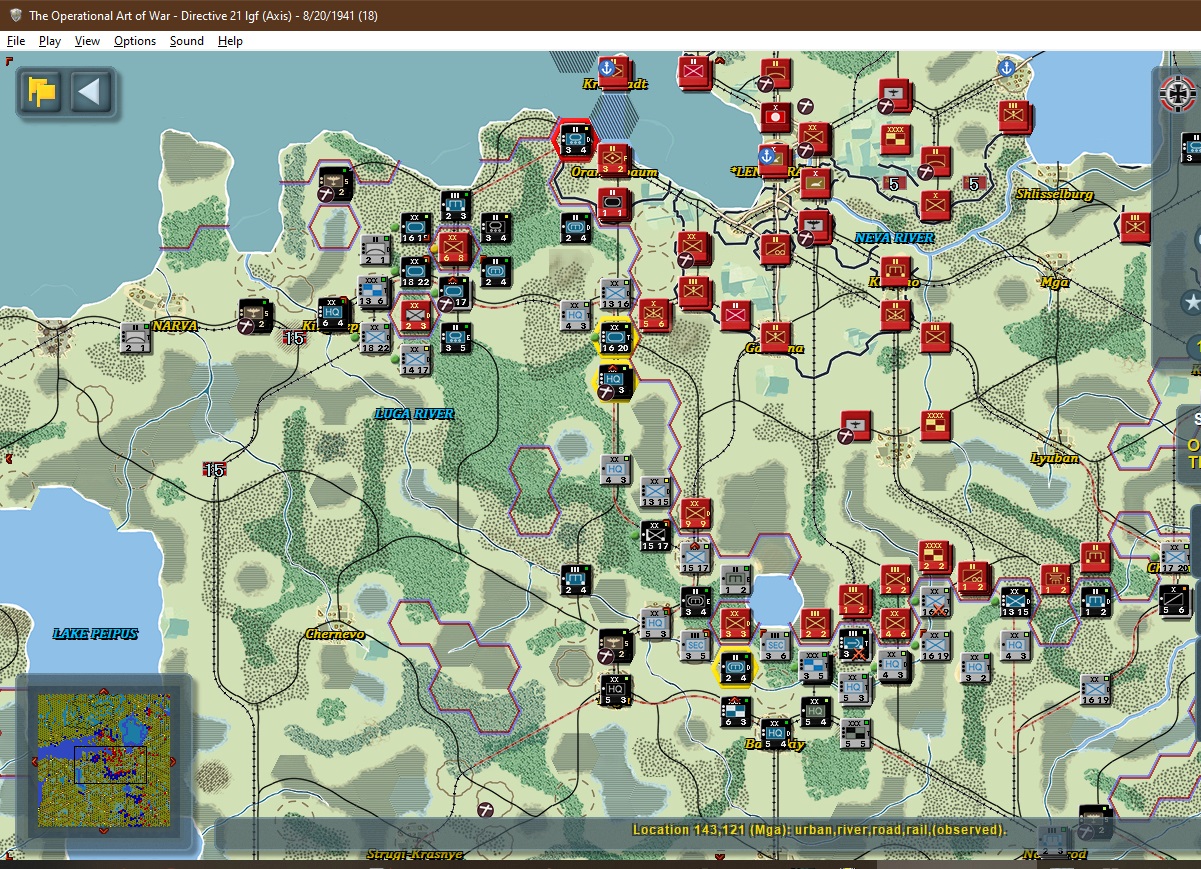Click the anchor port icon near Lake Ladoga
The width and height of the screenshot is (1201, 869).
(x=1006, y=69)
